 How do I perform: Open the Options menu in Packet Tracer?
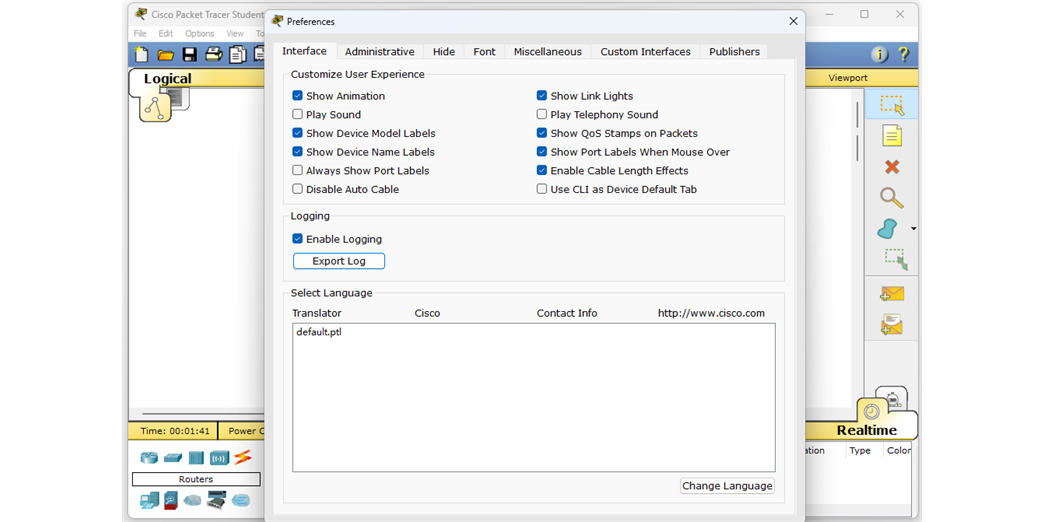click(x=200, y=33)
